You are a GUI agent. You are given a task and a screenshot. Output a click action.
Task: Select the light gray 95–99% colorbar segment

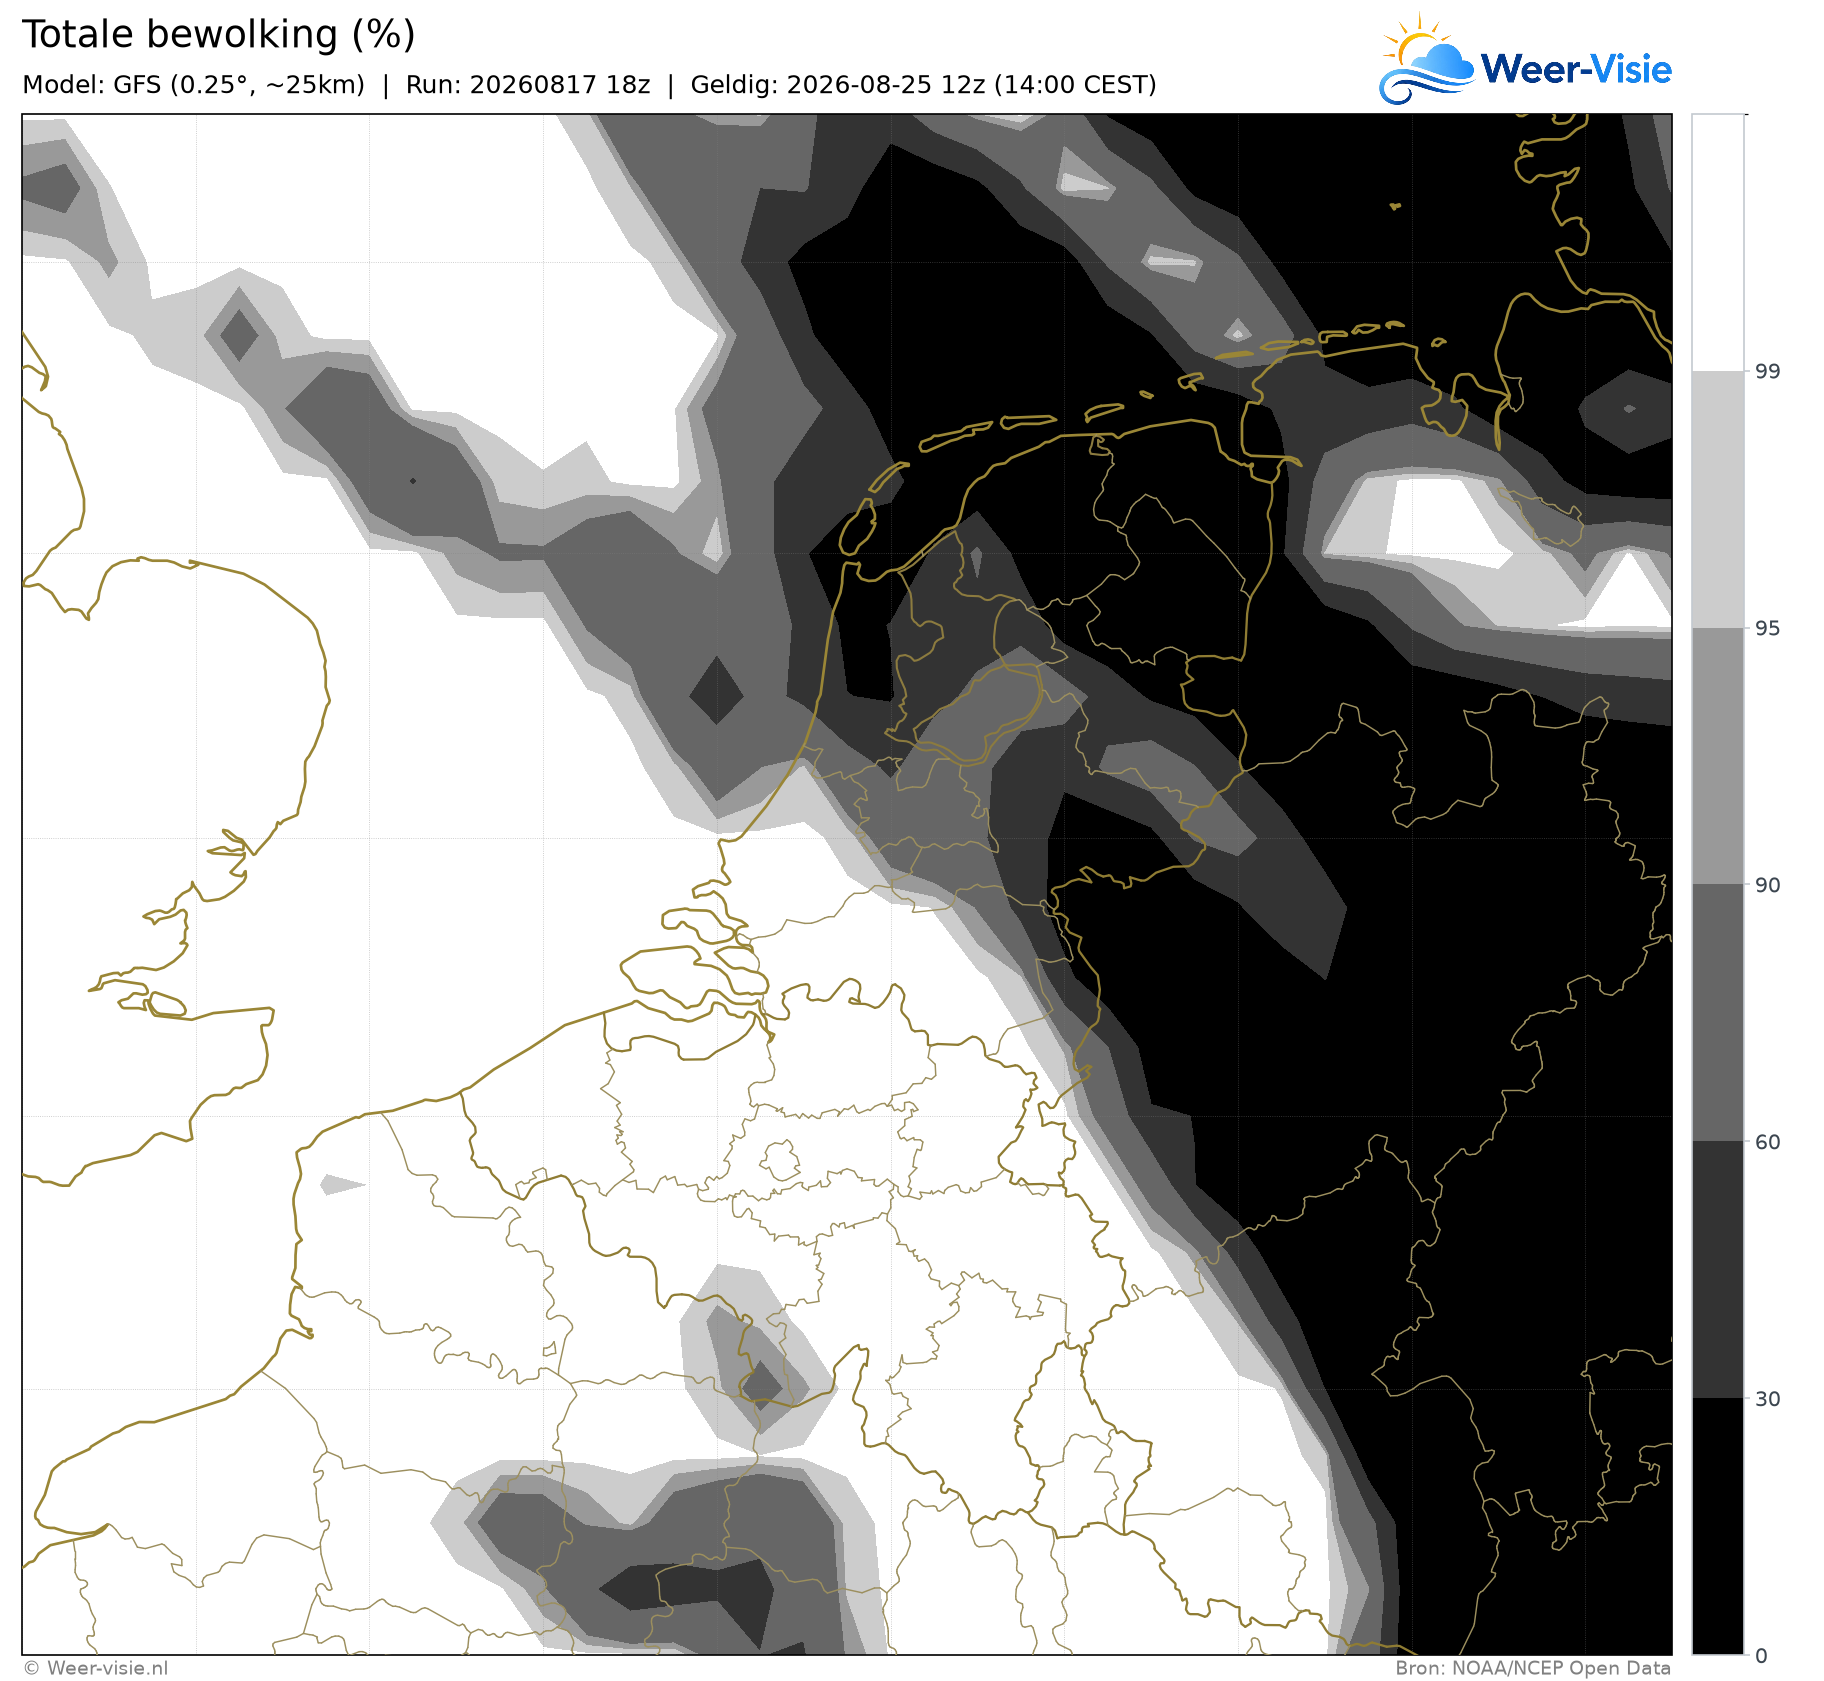pyautogui.click(x=1718, y=500)
